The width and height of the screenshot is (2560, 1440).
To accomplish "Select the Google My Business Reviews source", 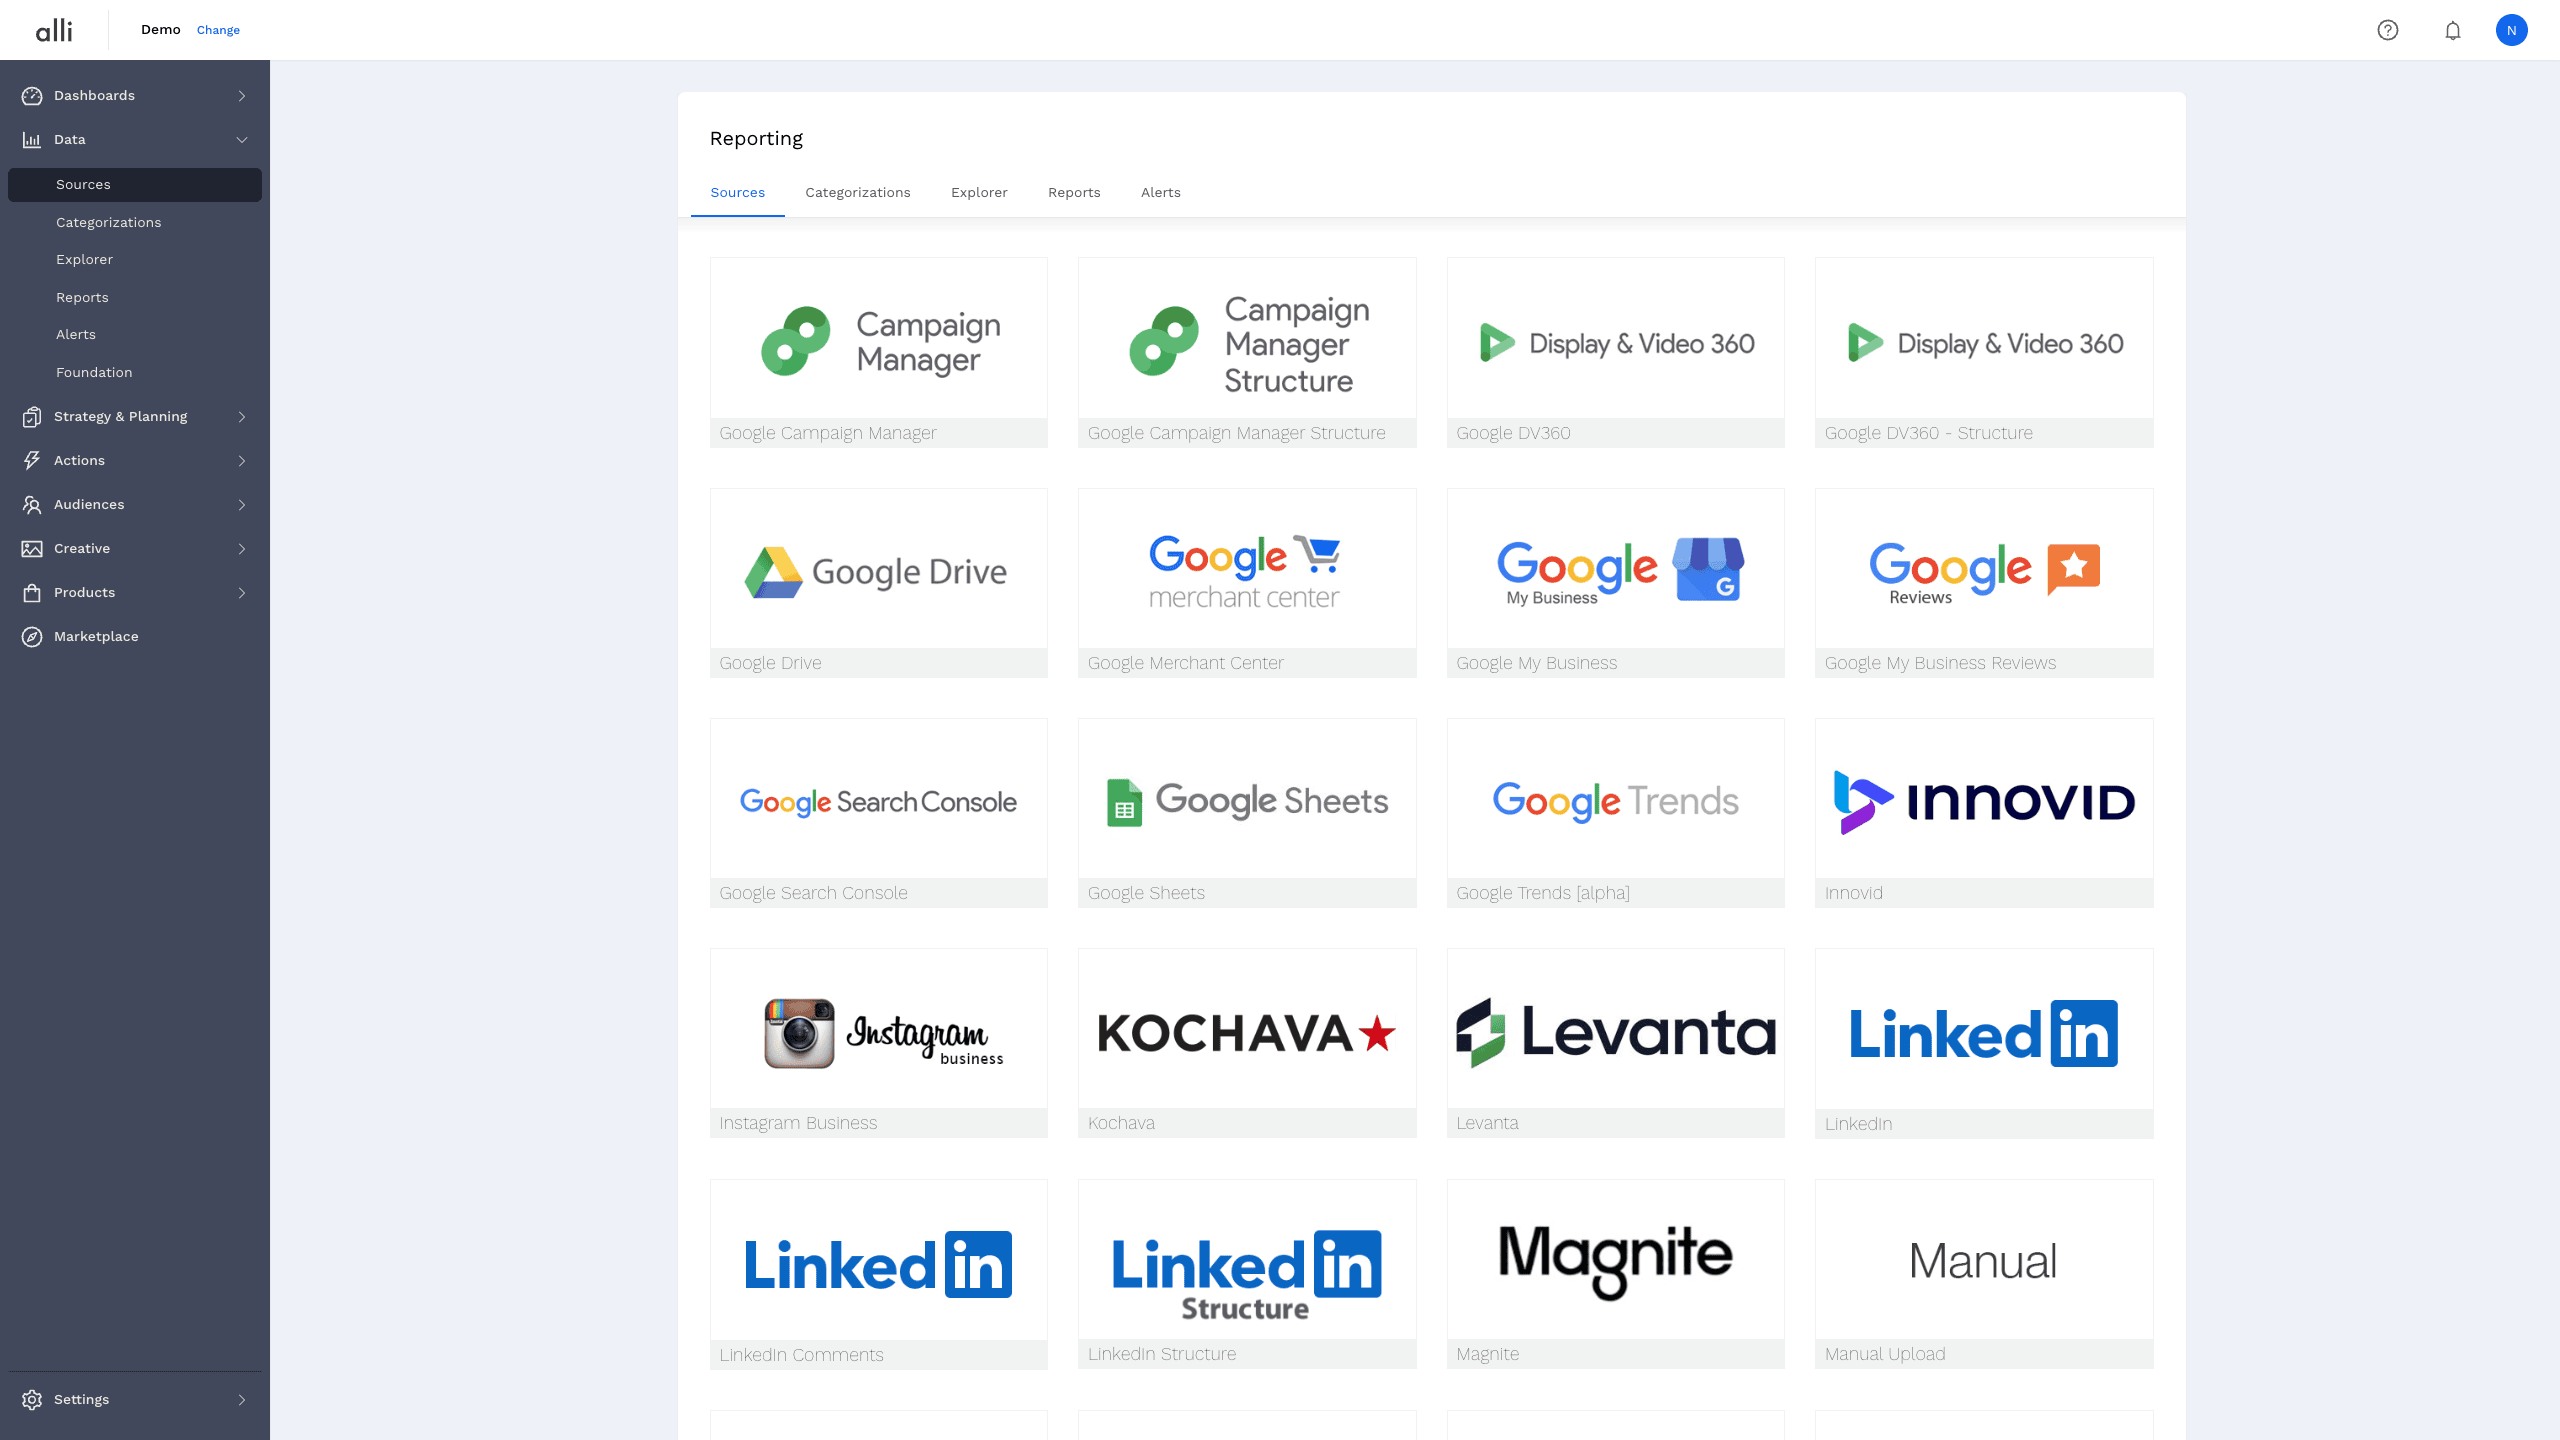I will click(1984, 583).
